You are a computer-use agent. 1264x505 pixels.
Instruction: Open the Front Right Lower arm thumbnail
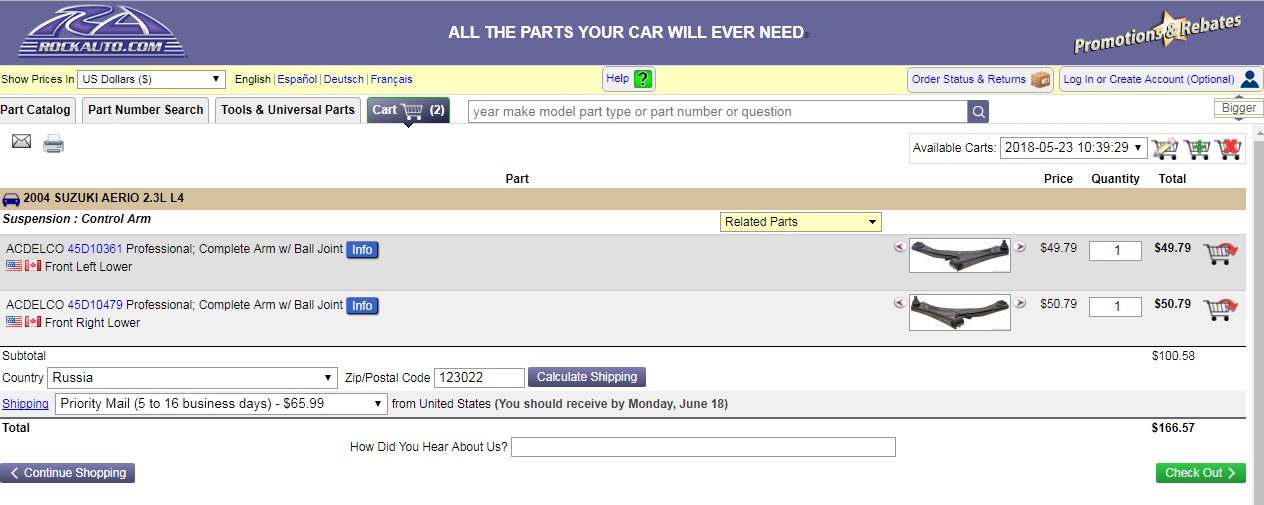tap(960, 312)
